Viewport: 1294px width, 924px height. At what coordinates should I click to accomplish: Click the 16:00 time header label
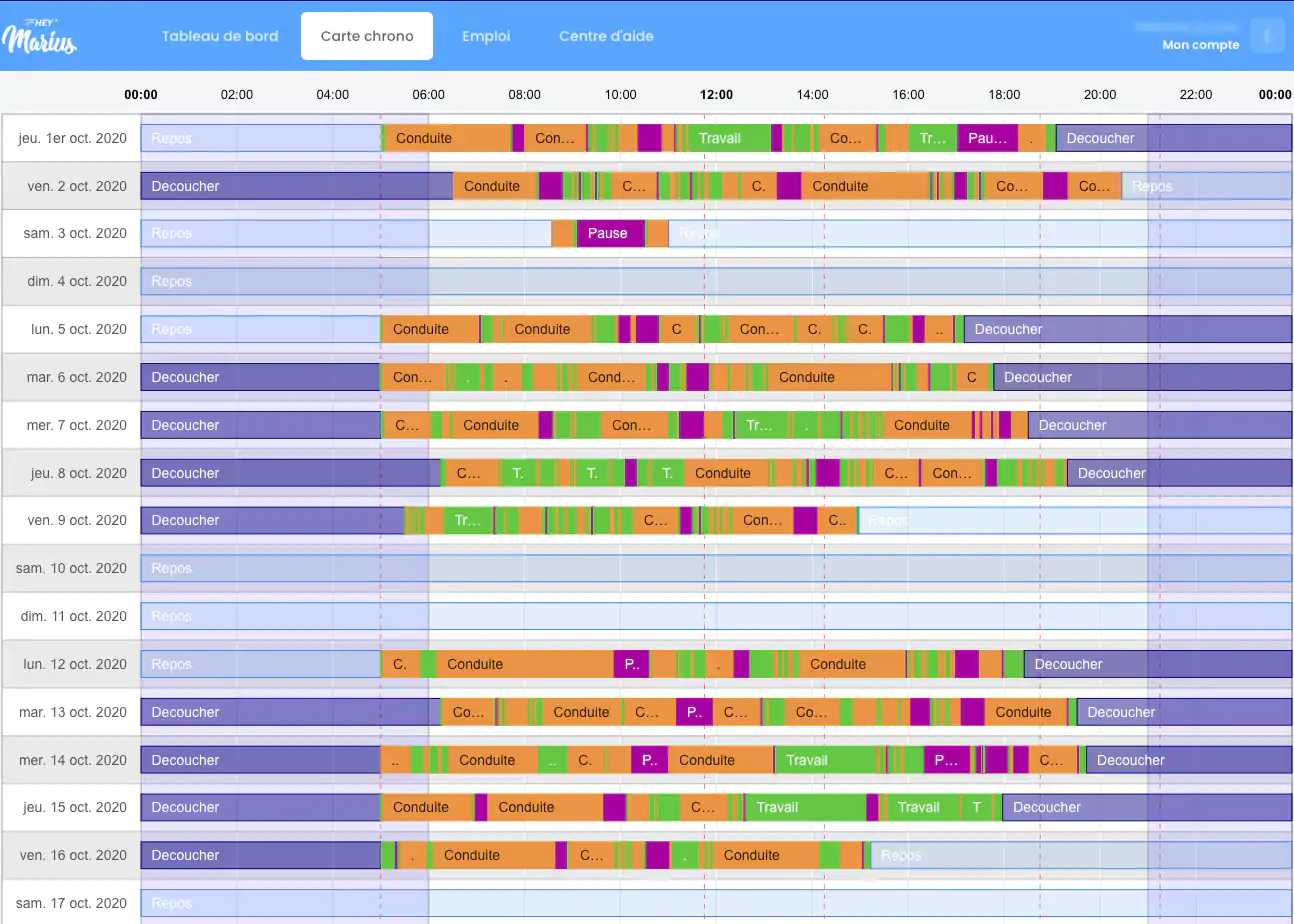click(908, 95)
